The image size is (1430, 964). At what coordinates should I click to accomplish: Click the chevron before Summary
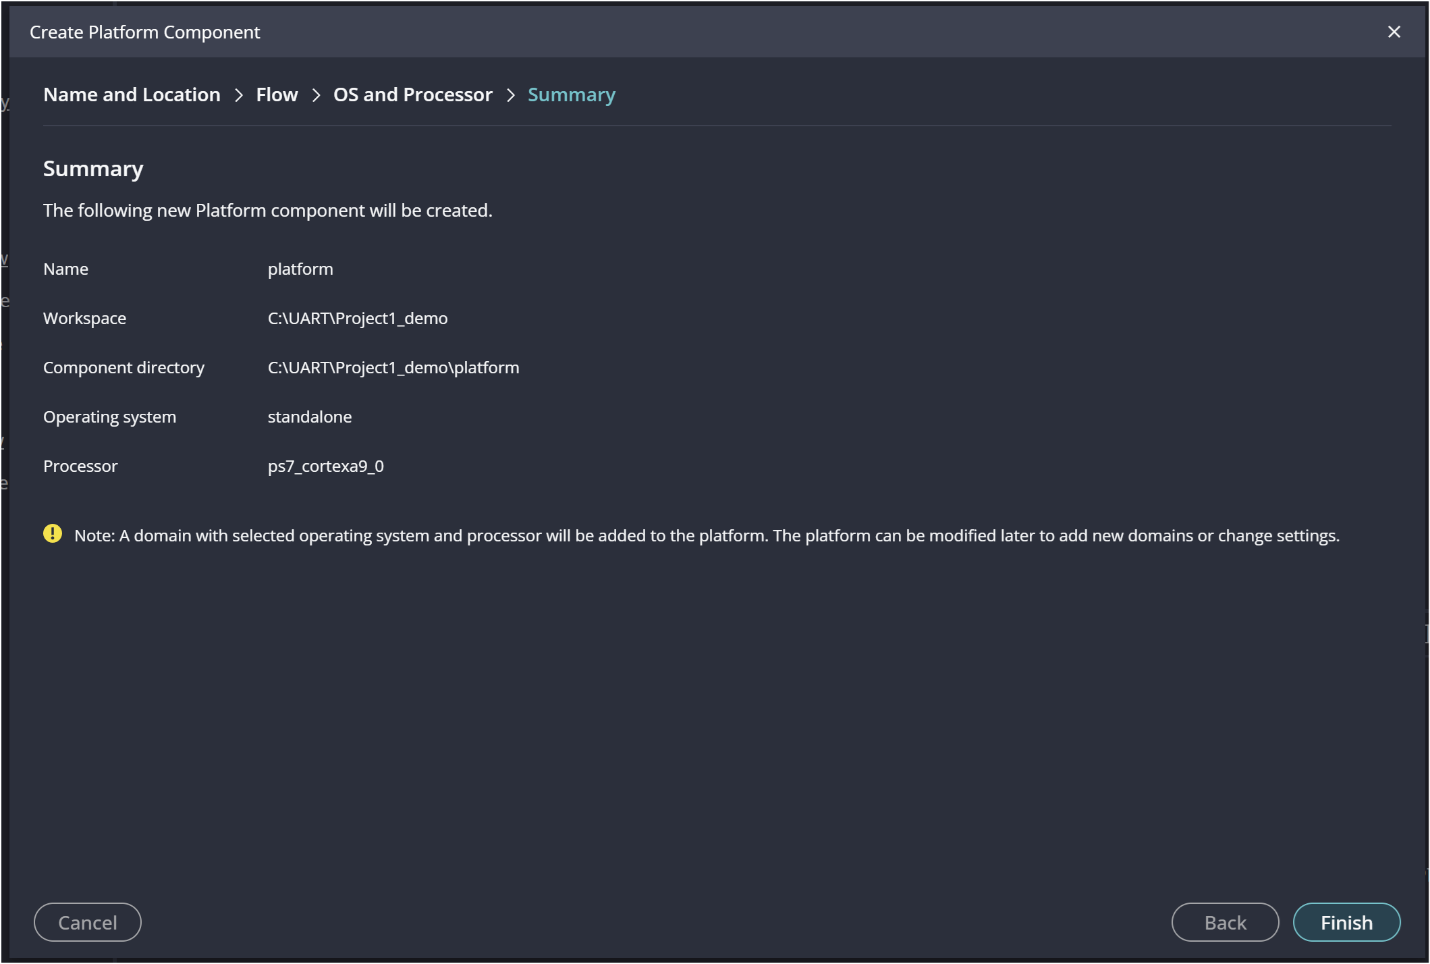tap(510, 94)
